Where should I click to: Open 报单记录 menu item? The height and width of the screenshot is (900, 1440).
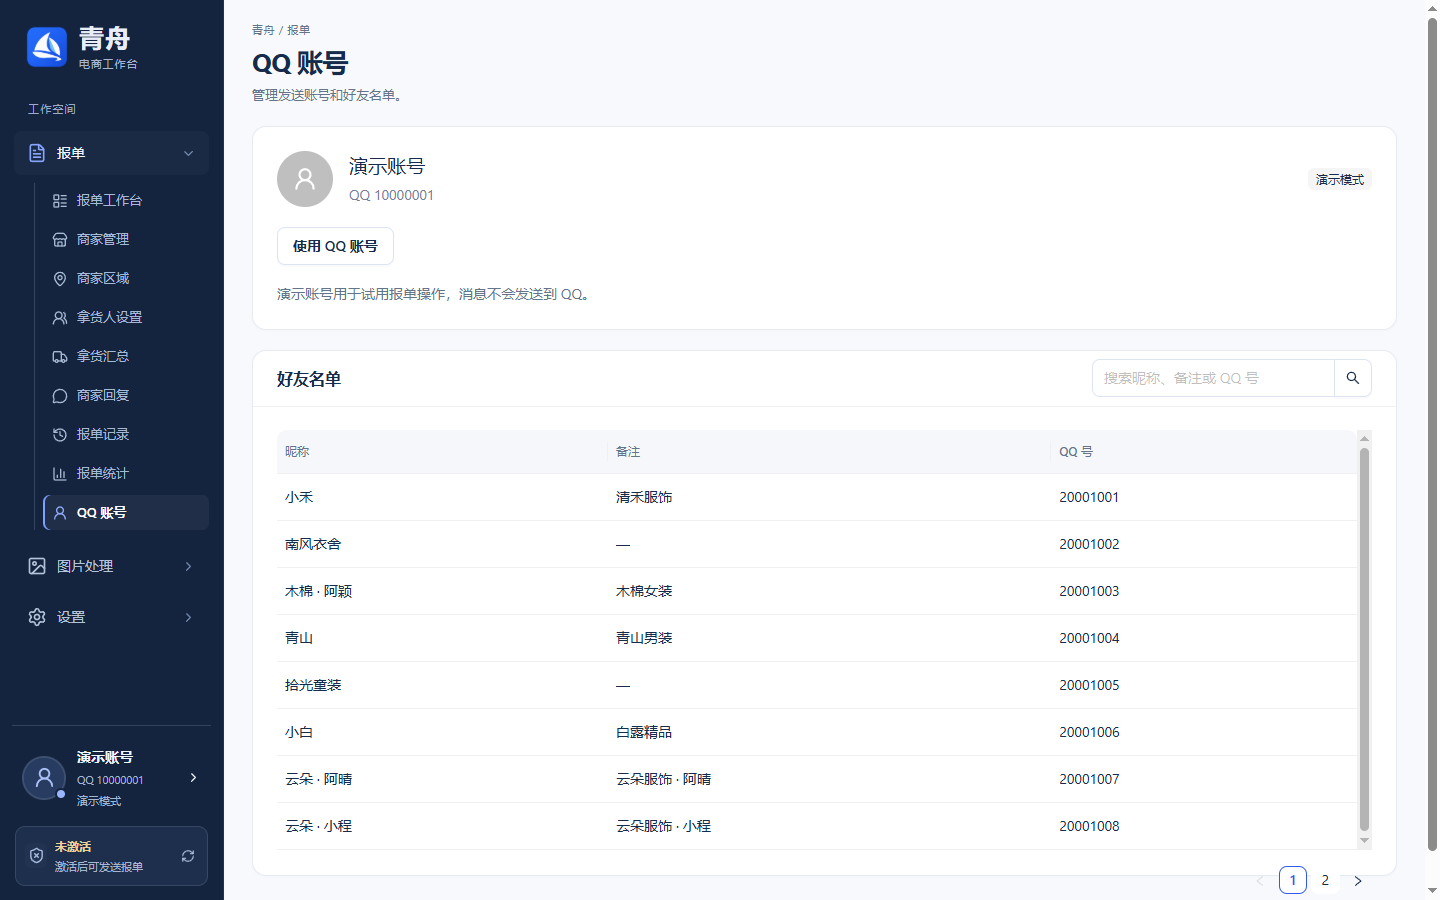point(126,434)
